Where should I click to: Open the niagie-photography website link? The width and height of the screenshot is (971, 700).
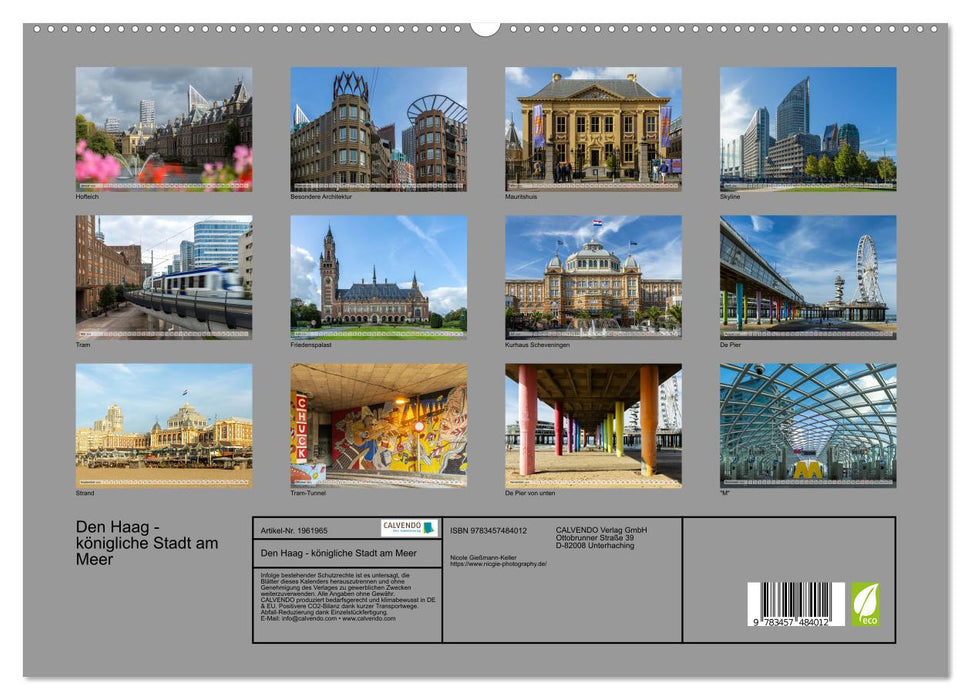(497, 562)
